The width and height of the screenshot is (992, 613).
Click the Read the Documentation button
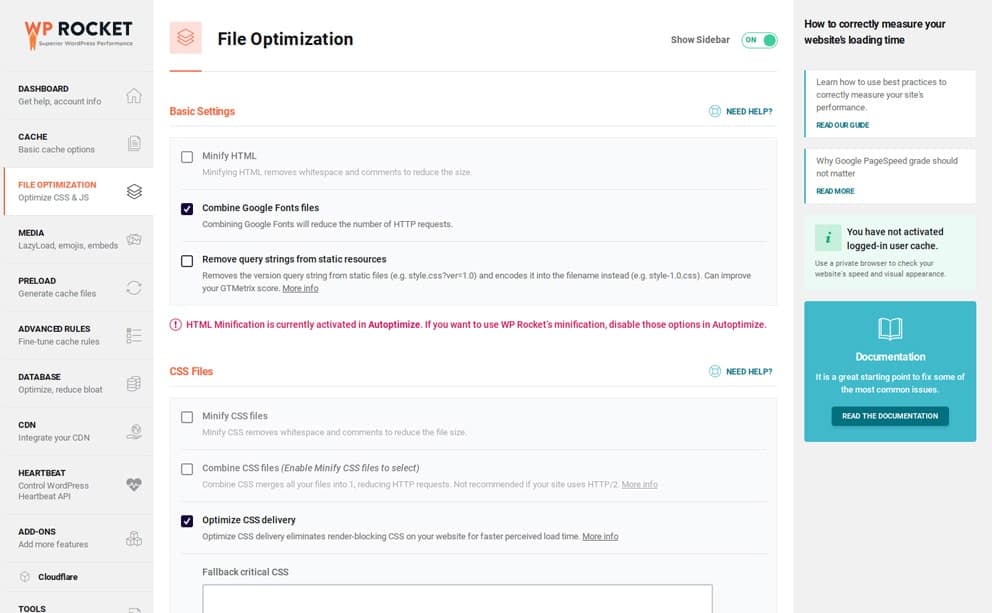pyautogui.click(x=890, y=416)
